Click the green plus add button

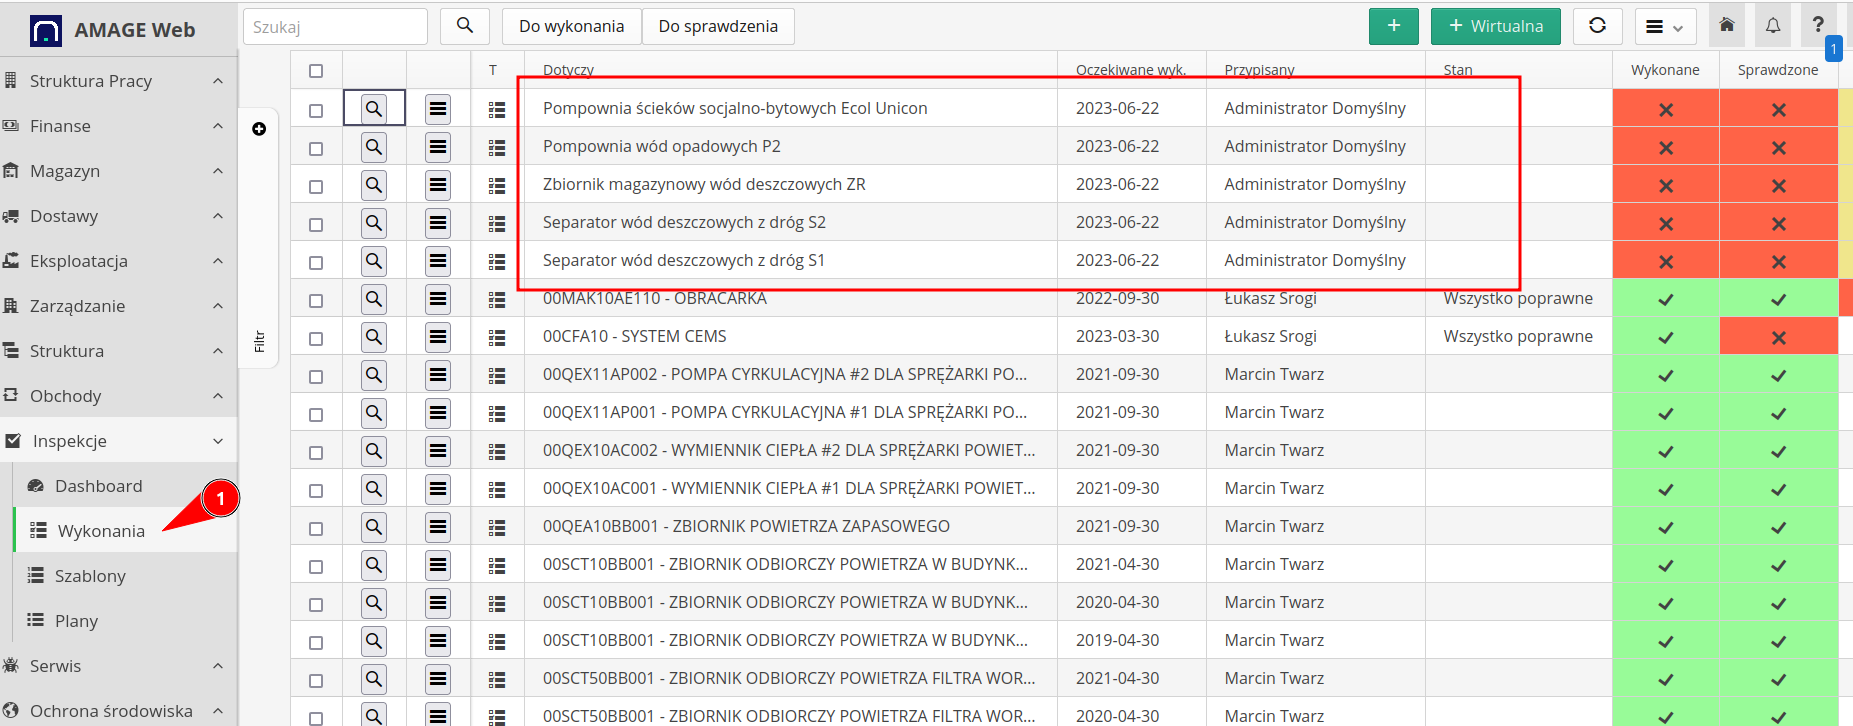1393,26
